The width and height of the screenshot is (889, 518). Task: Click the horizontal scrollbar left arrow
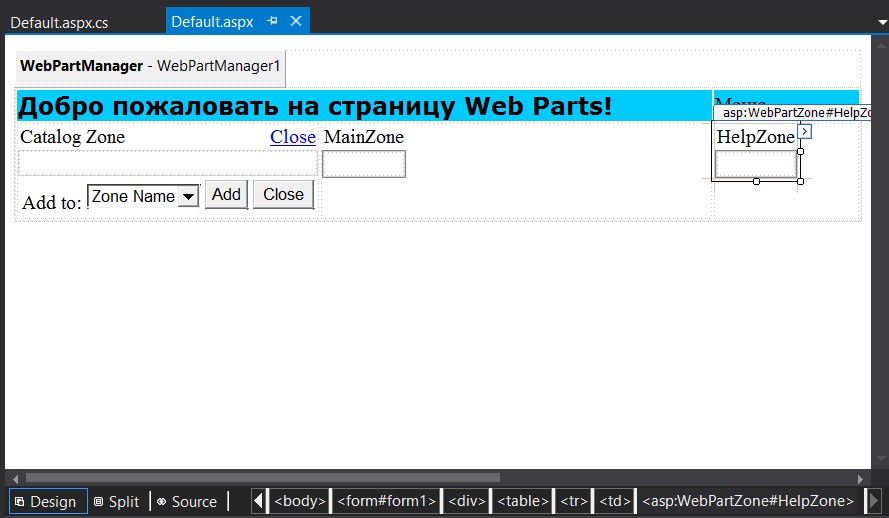[x=15, y=479]
